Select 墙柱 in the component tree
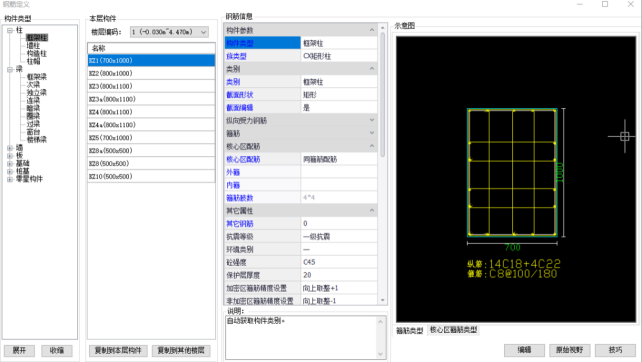The width and height of the screenshot is (642, 362). (x=33, y=45)
